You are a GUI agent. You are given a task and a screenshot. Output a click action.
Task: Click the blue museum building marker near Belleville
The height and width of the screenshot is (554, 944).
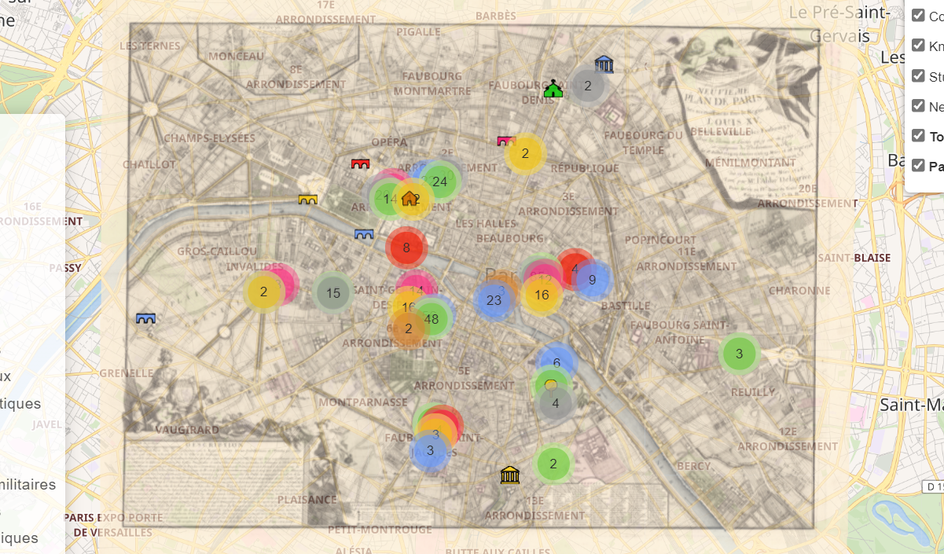click(604, 64)
